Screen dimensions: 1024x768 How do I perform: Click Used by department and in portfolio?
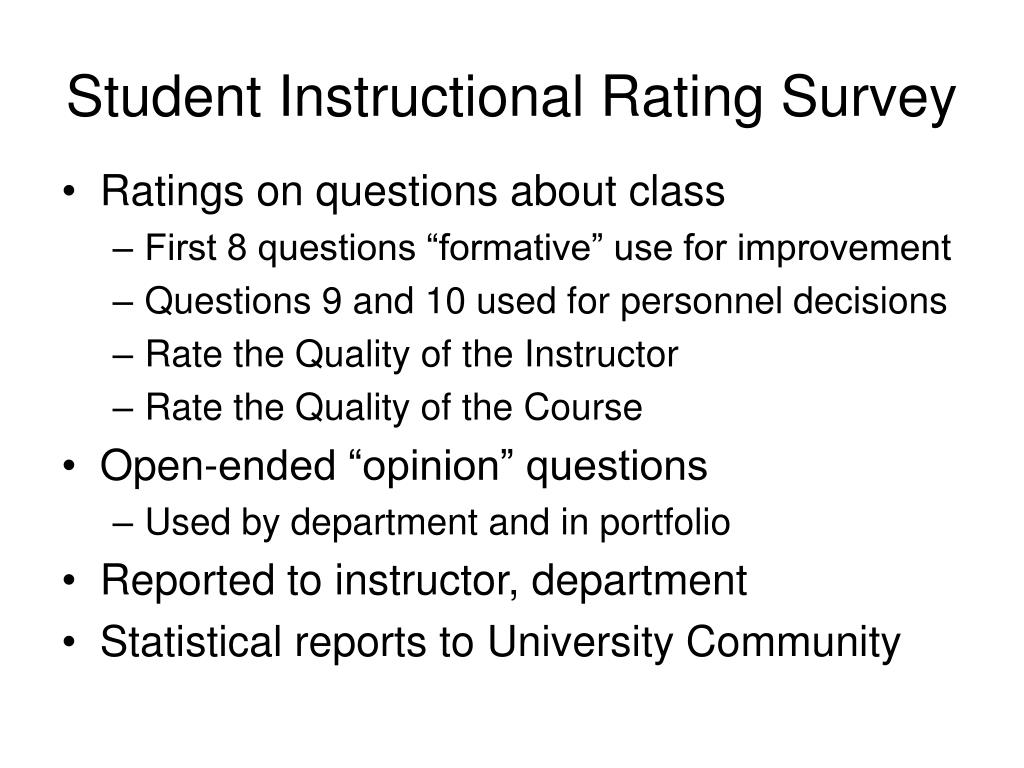[438, 523]
